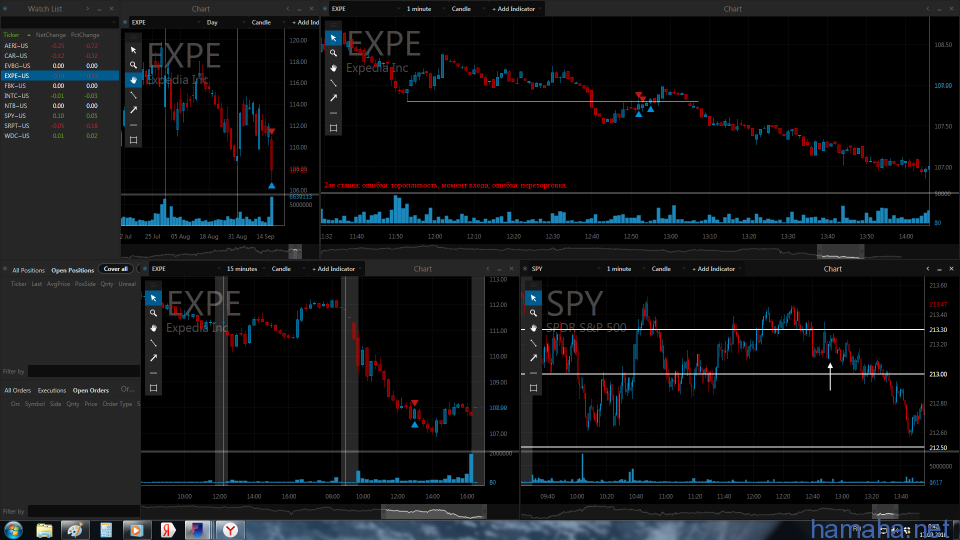
Task: Select the horizontal line tool in EXPE Day chart
Action: click(x=133, y=125)
